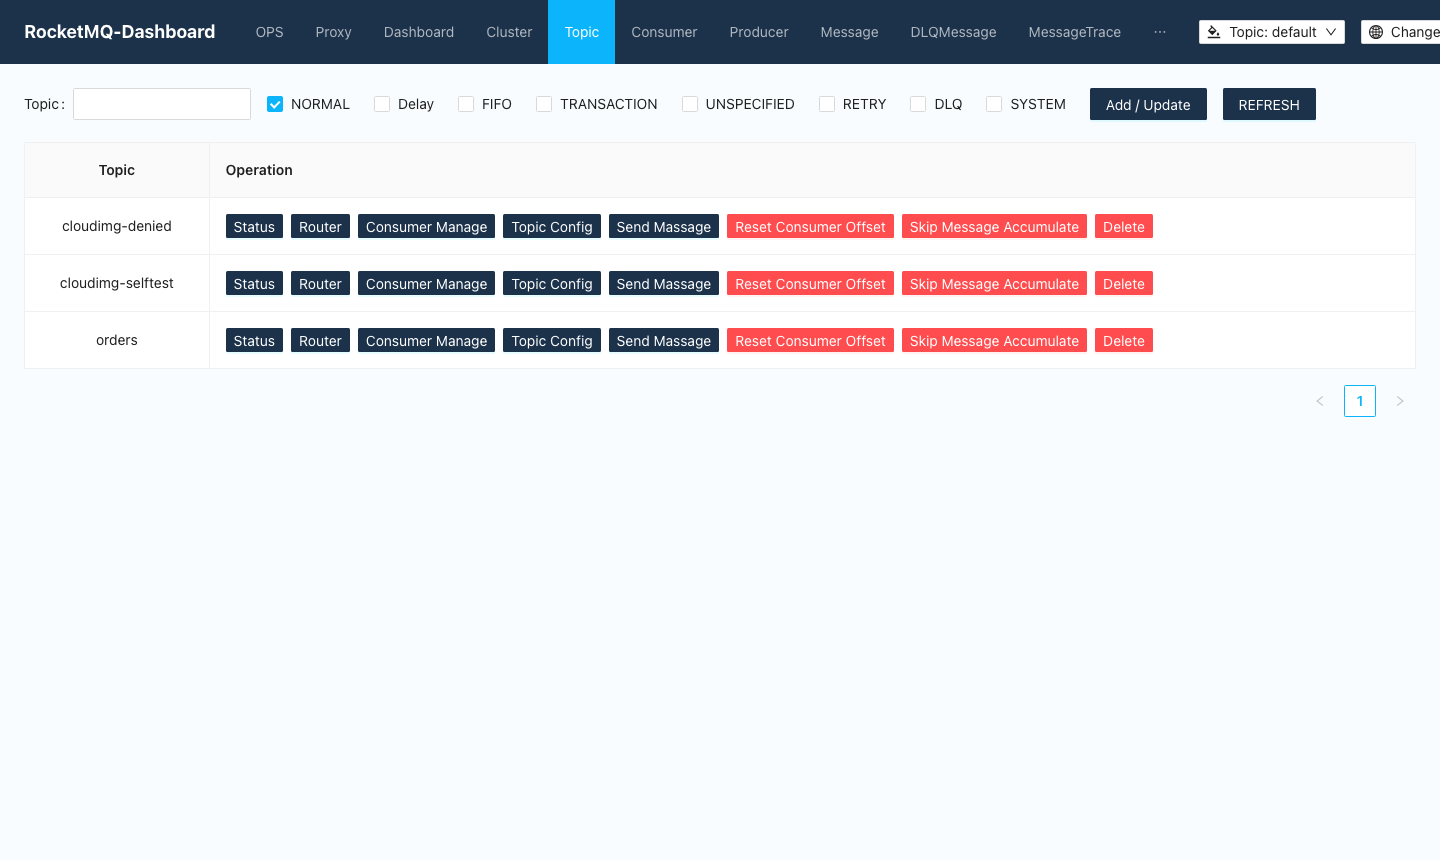The height and width of the screenshot is (860, 1440).
Task: Enable UNSPECIFIED topic type filter
Action: click(690, 104)
